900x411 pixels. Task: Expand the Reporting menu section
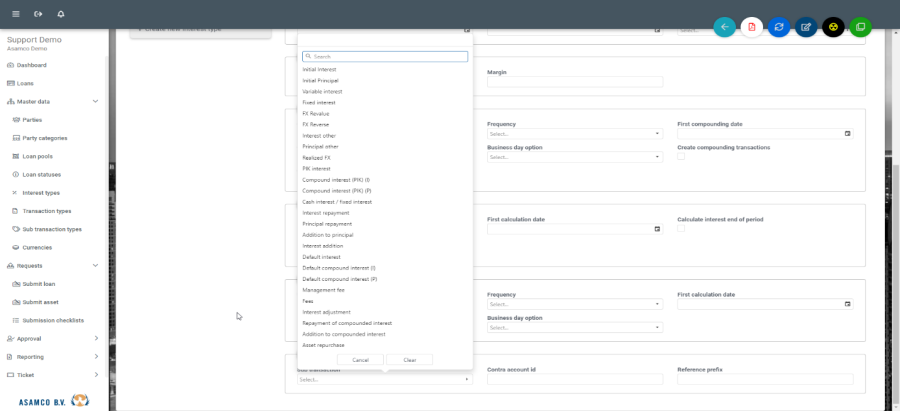pos(96,356)
